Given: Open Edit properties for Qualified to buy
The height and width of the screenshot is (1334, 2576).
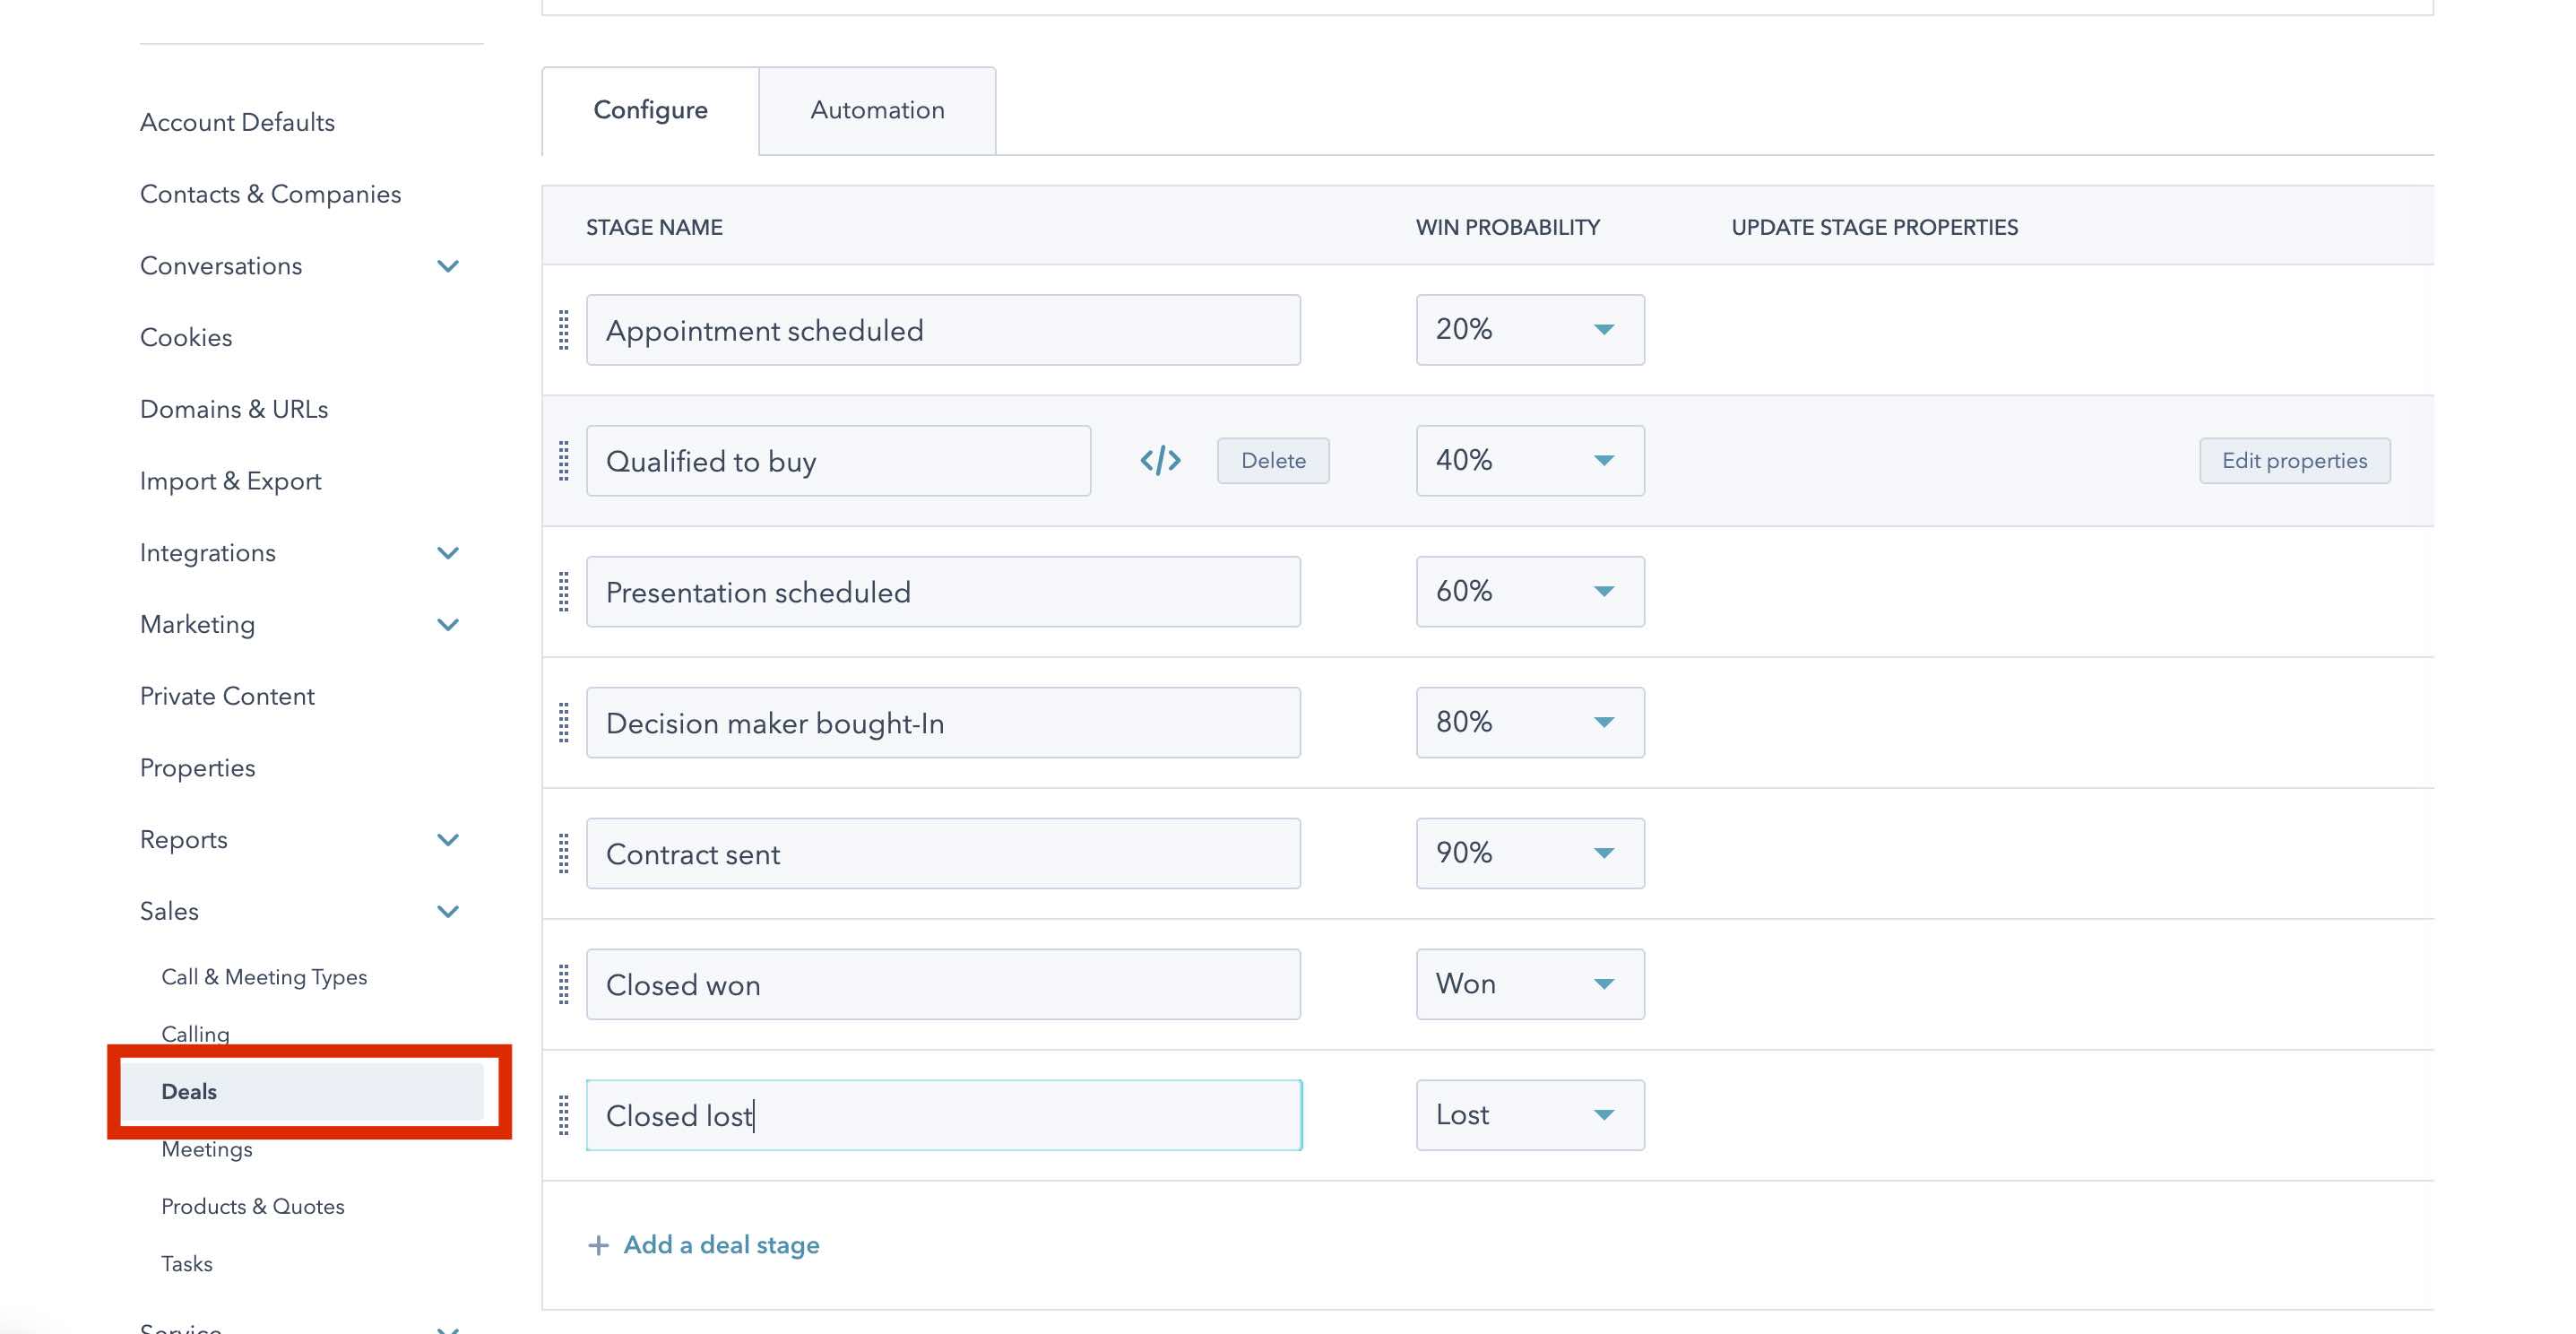Looking at the screenshot, I should tap(2294, 460).
